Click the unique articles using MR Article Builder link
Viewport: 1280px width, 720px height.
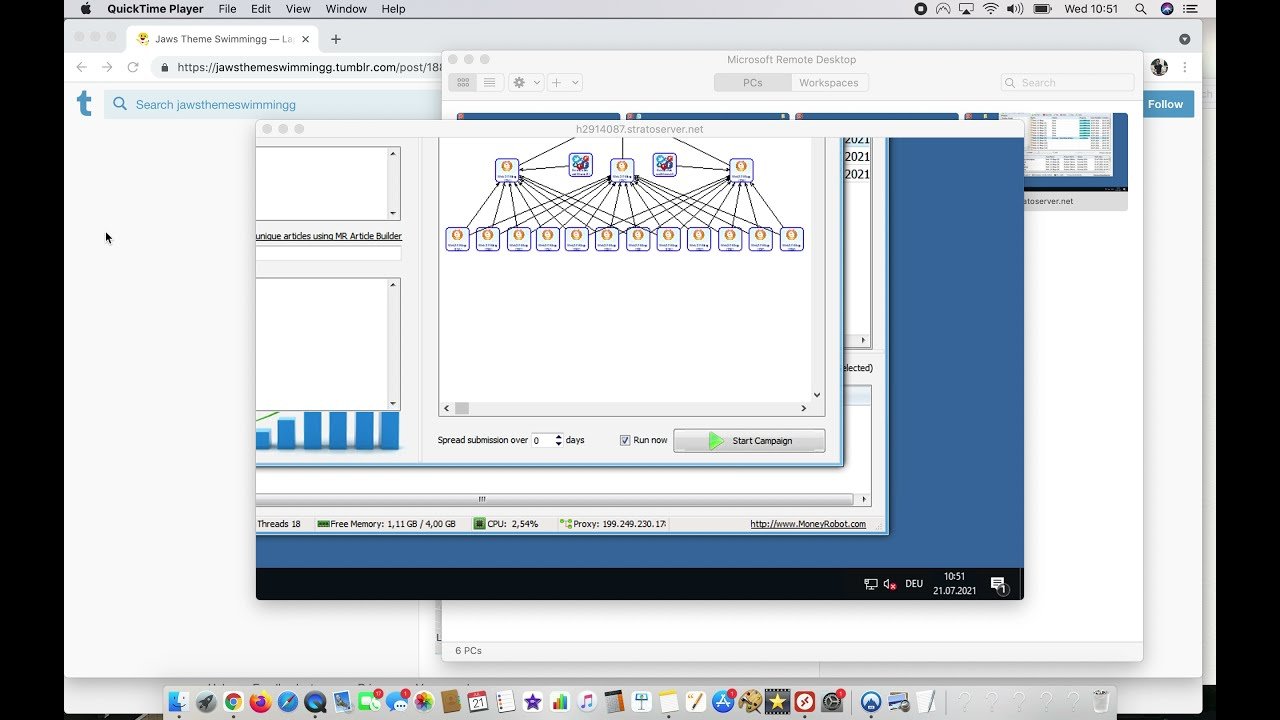point(329,236)
